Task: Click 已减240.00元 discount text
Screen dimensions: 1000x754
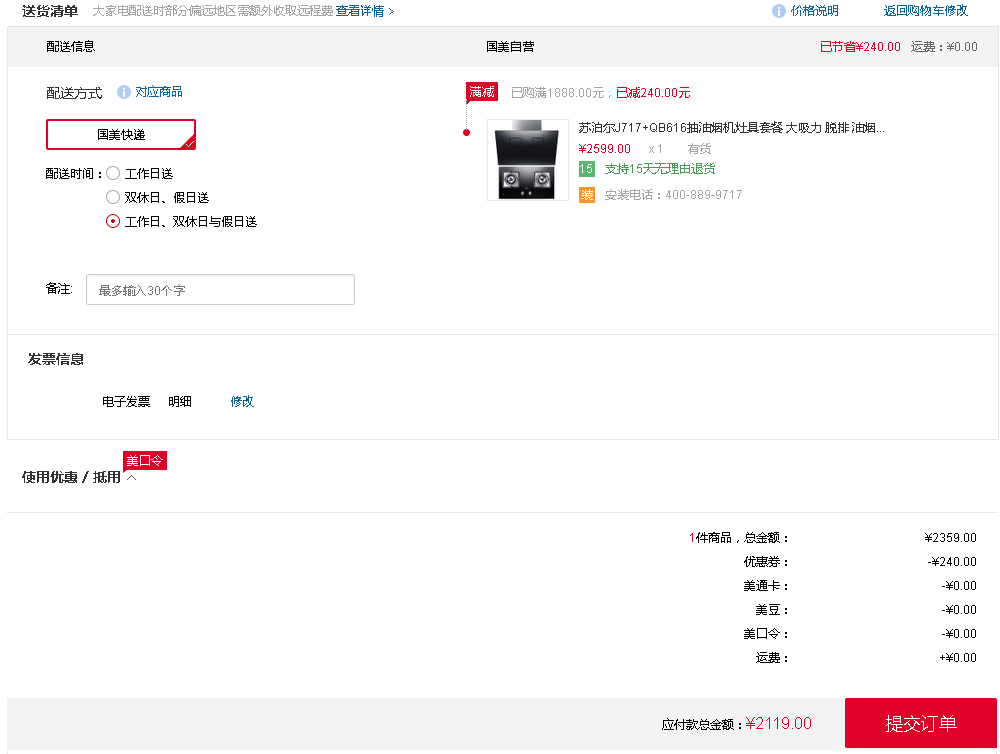Action: tap(653, 92)
